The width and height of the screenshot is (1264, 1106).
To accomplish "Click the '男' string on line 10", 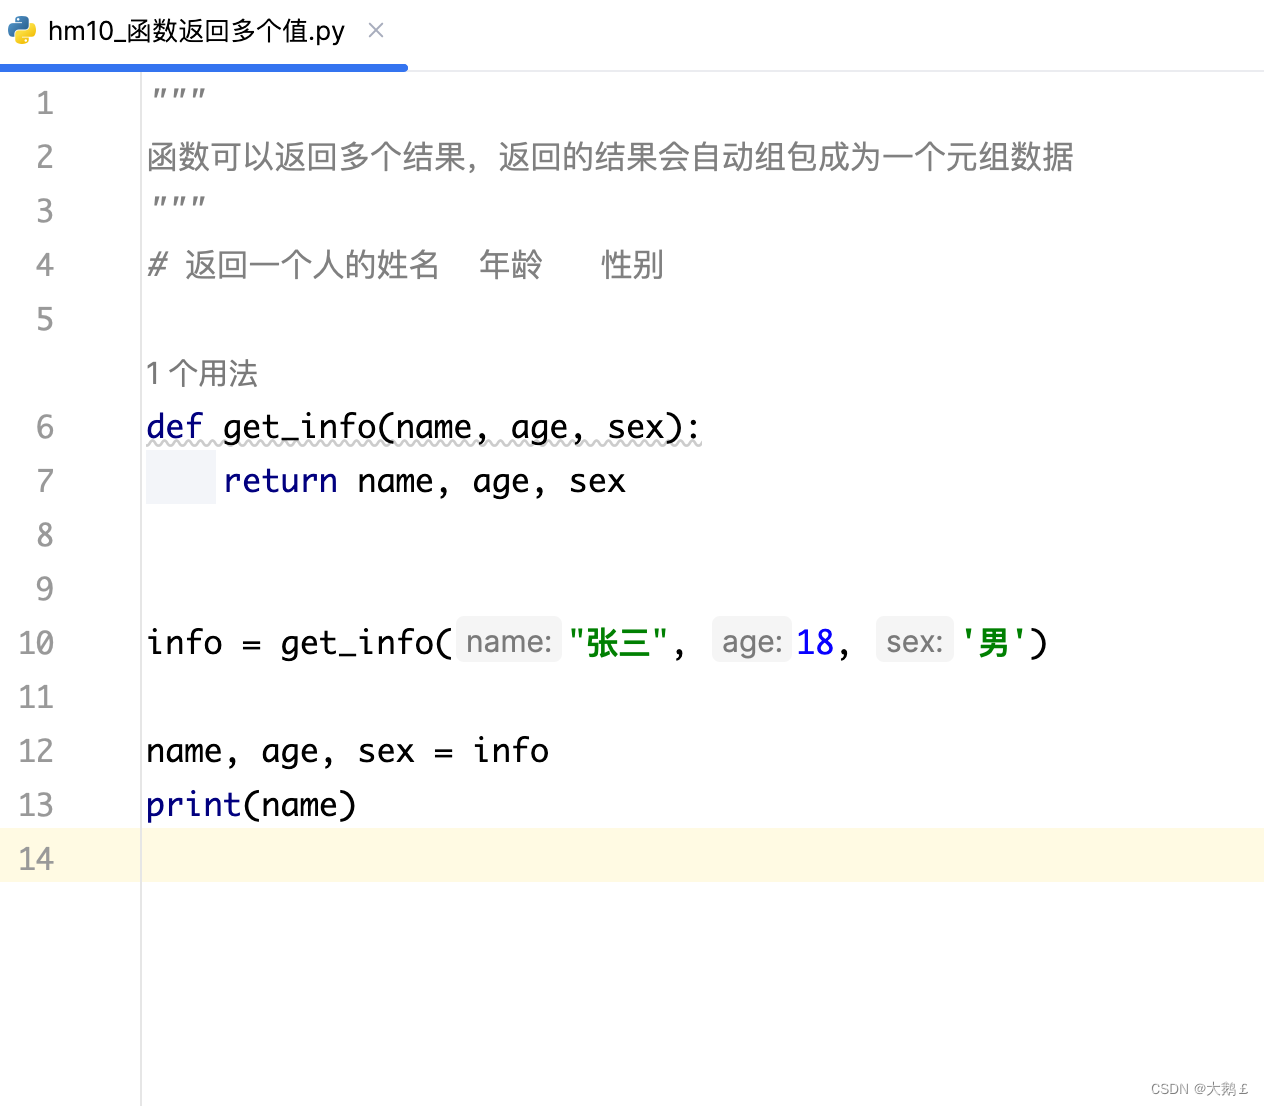I will pos(990,643).
